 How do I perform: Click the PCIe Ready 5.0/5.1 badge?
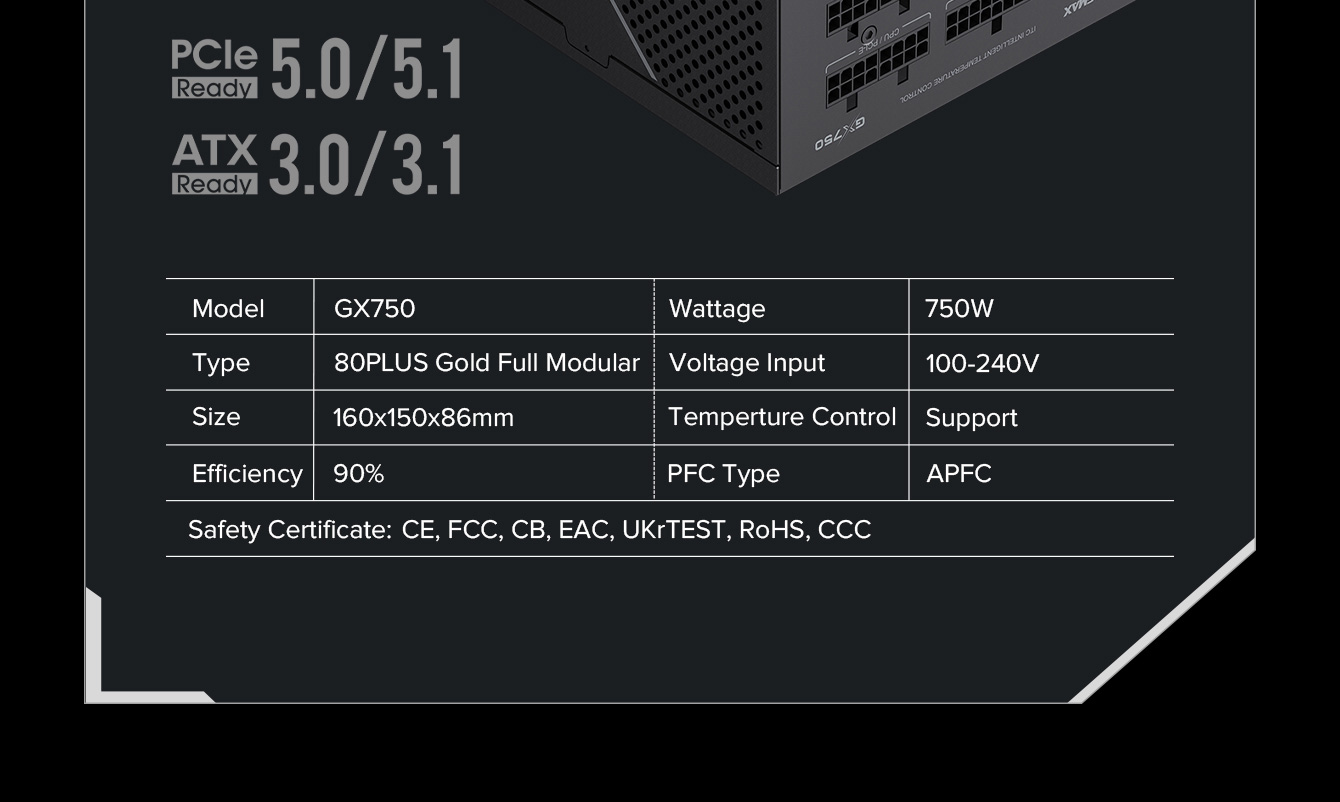(x=316, y=70)
